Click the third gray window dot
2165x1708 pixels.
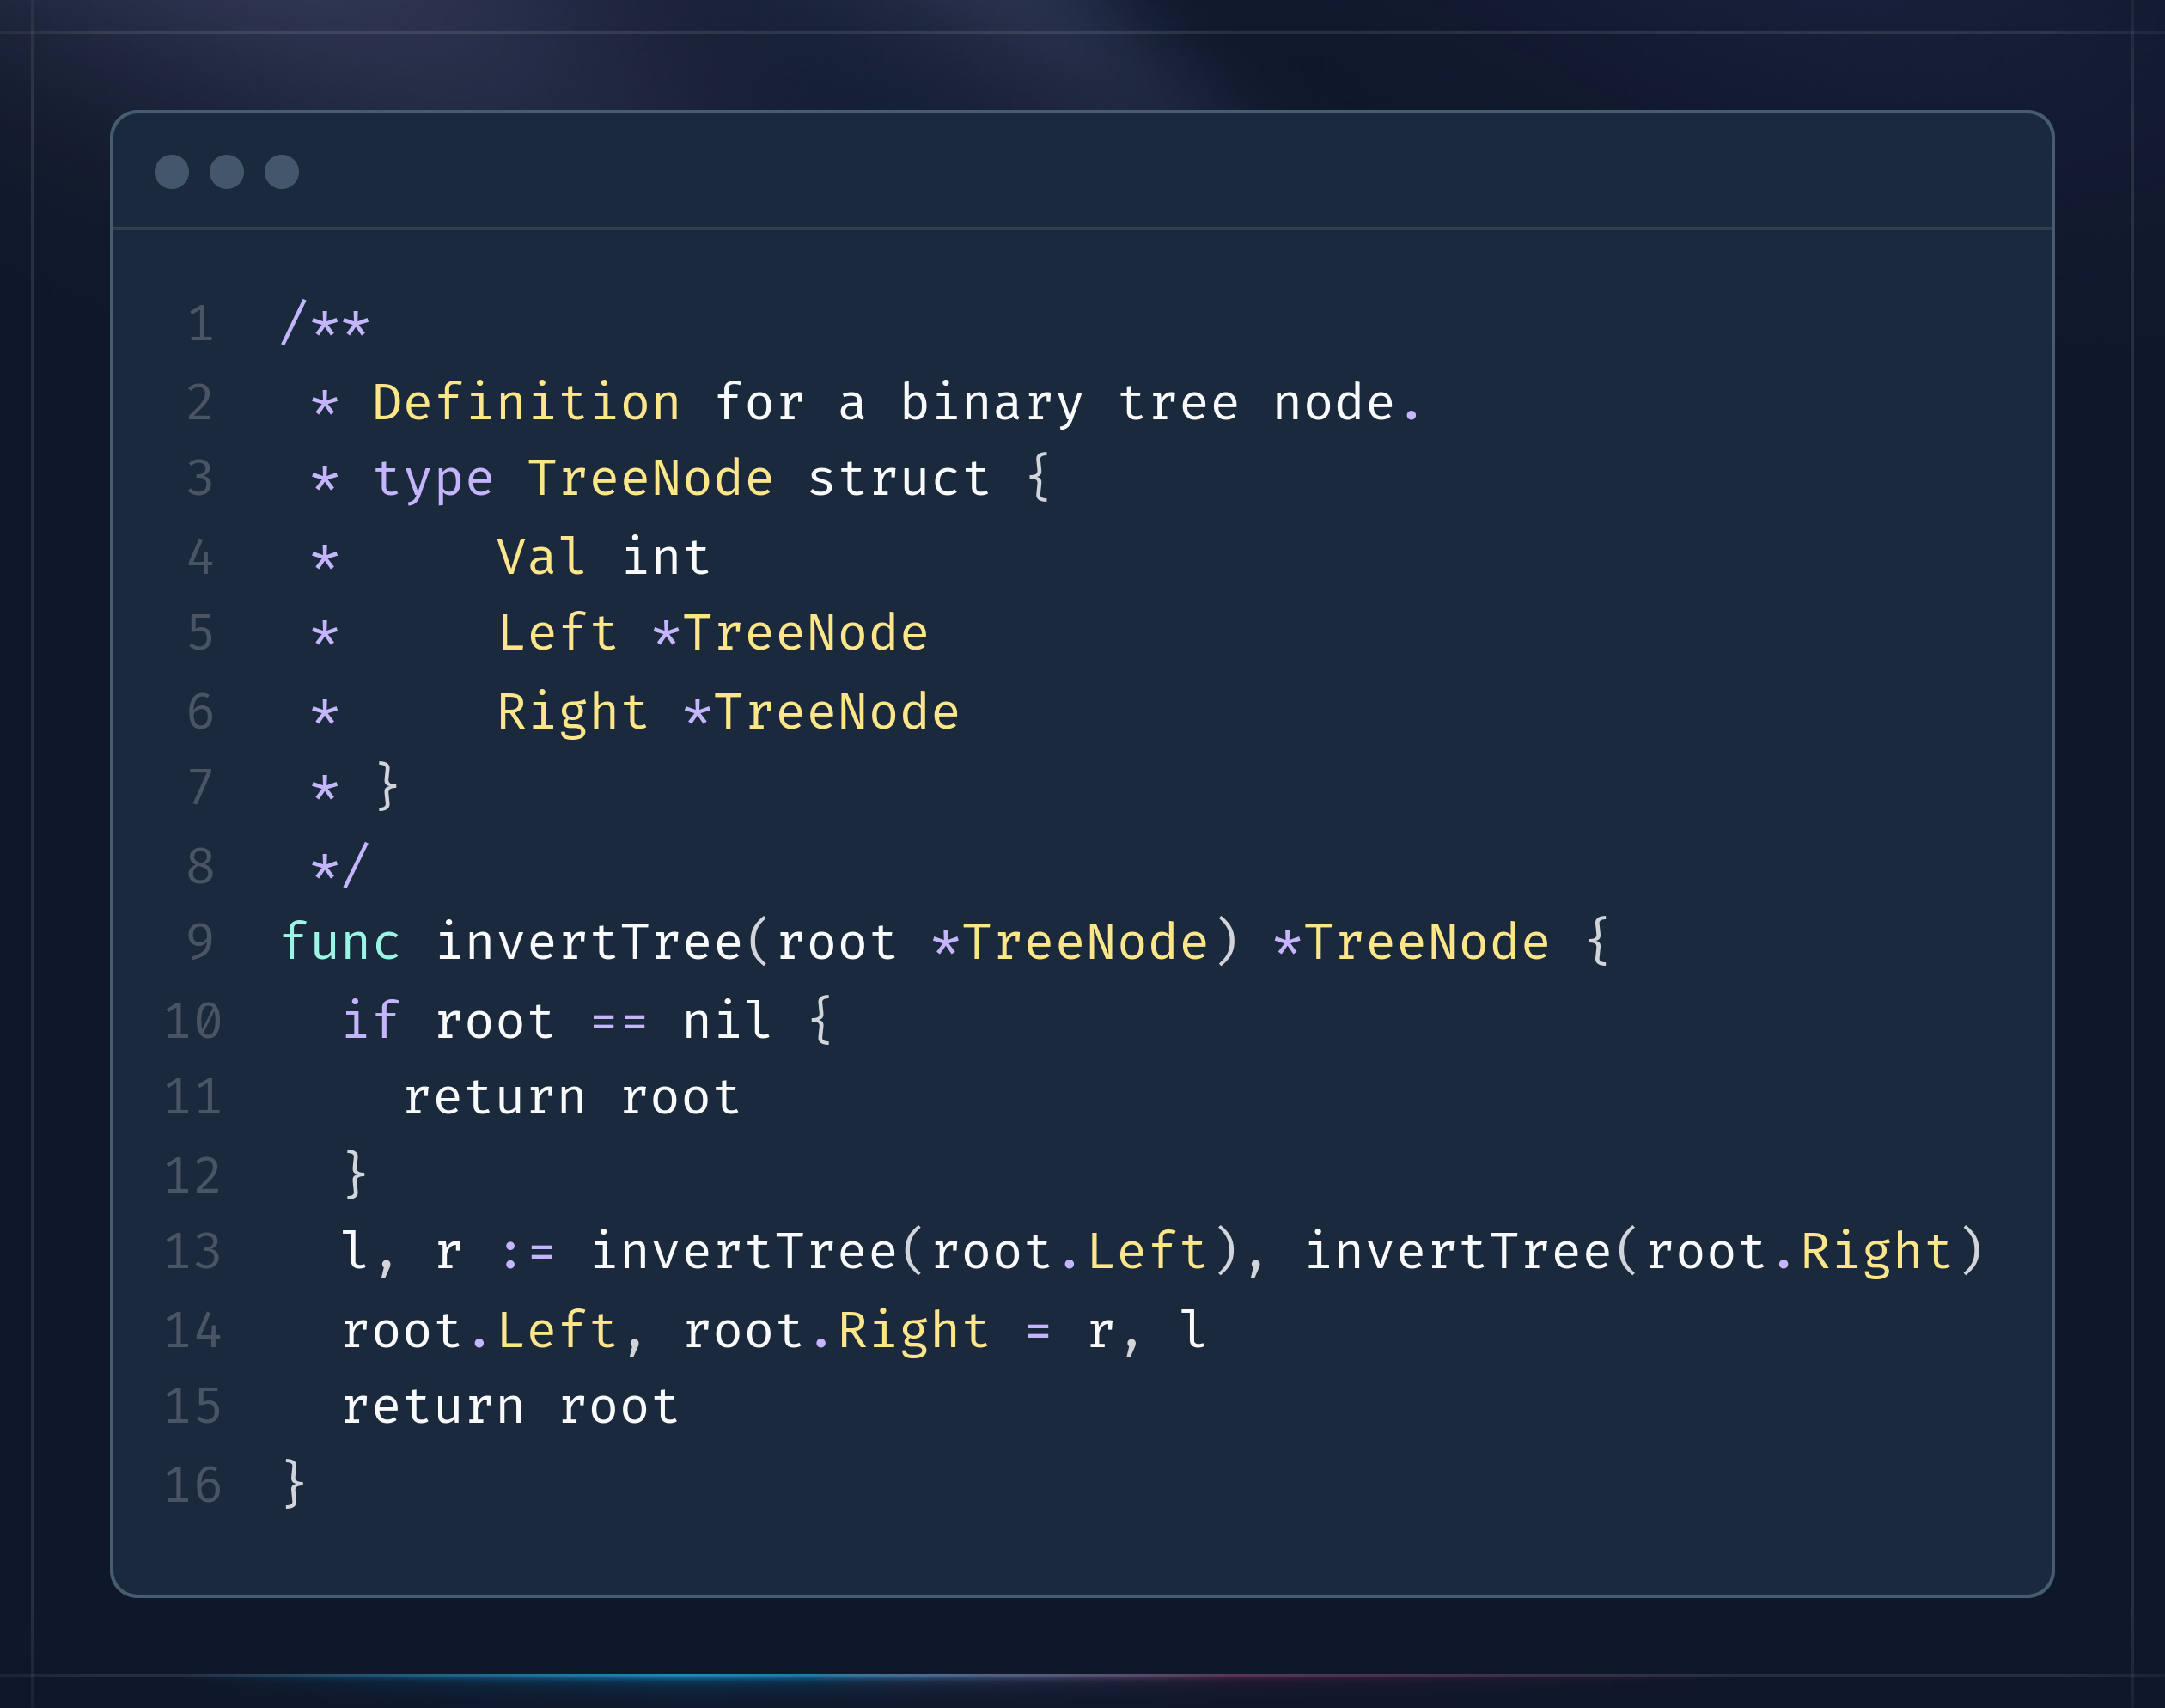tap(282, 172)
